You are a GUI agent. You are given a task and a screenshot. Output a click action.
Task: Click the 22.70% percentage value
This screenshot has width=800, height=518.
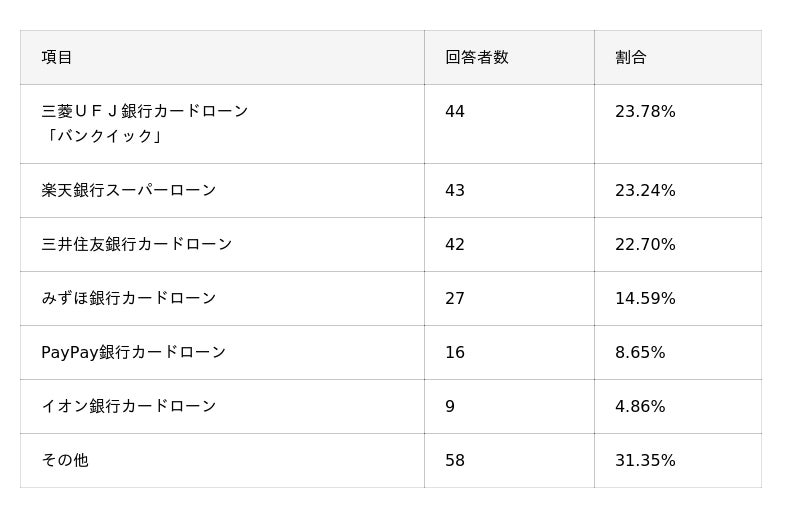pyautogui.click(x=645, y=244)
